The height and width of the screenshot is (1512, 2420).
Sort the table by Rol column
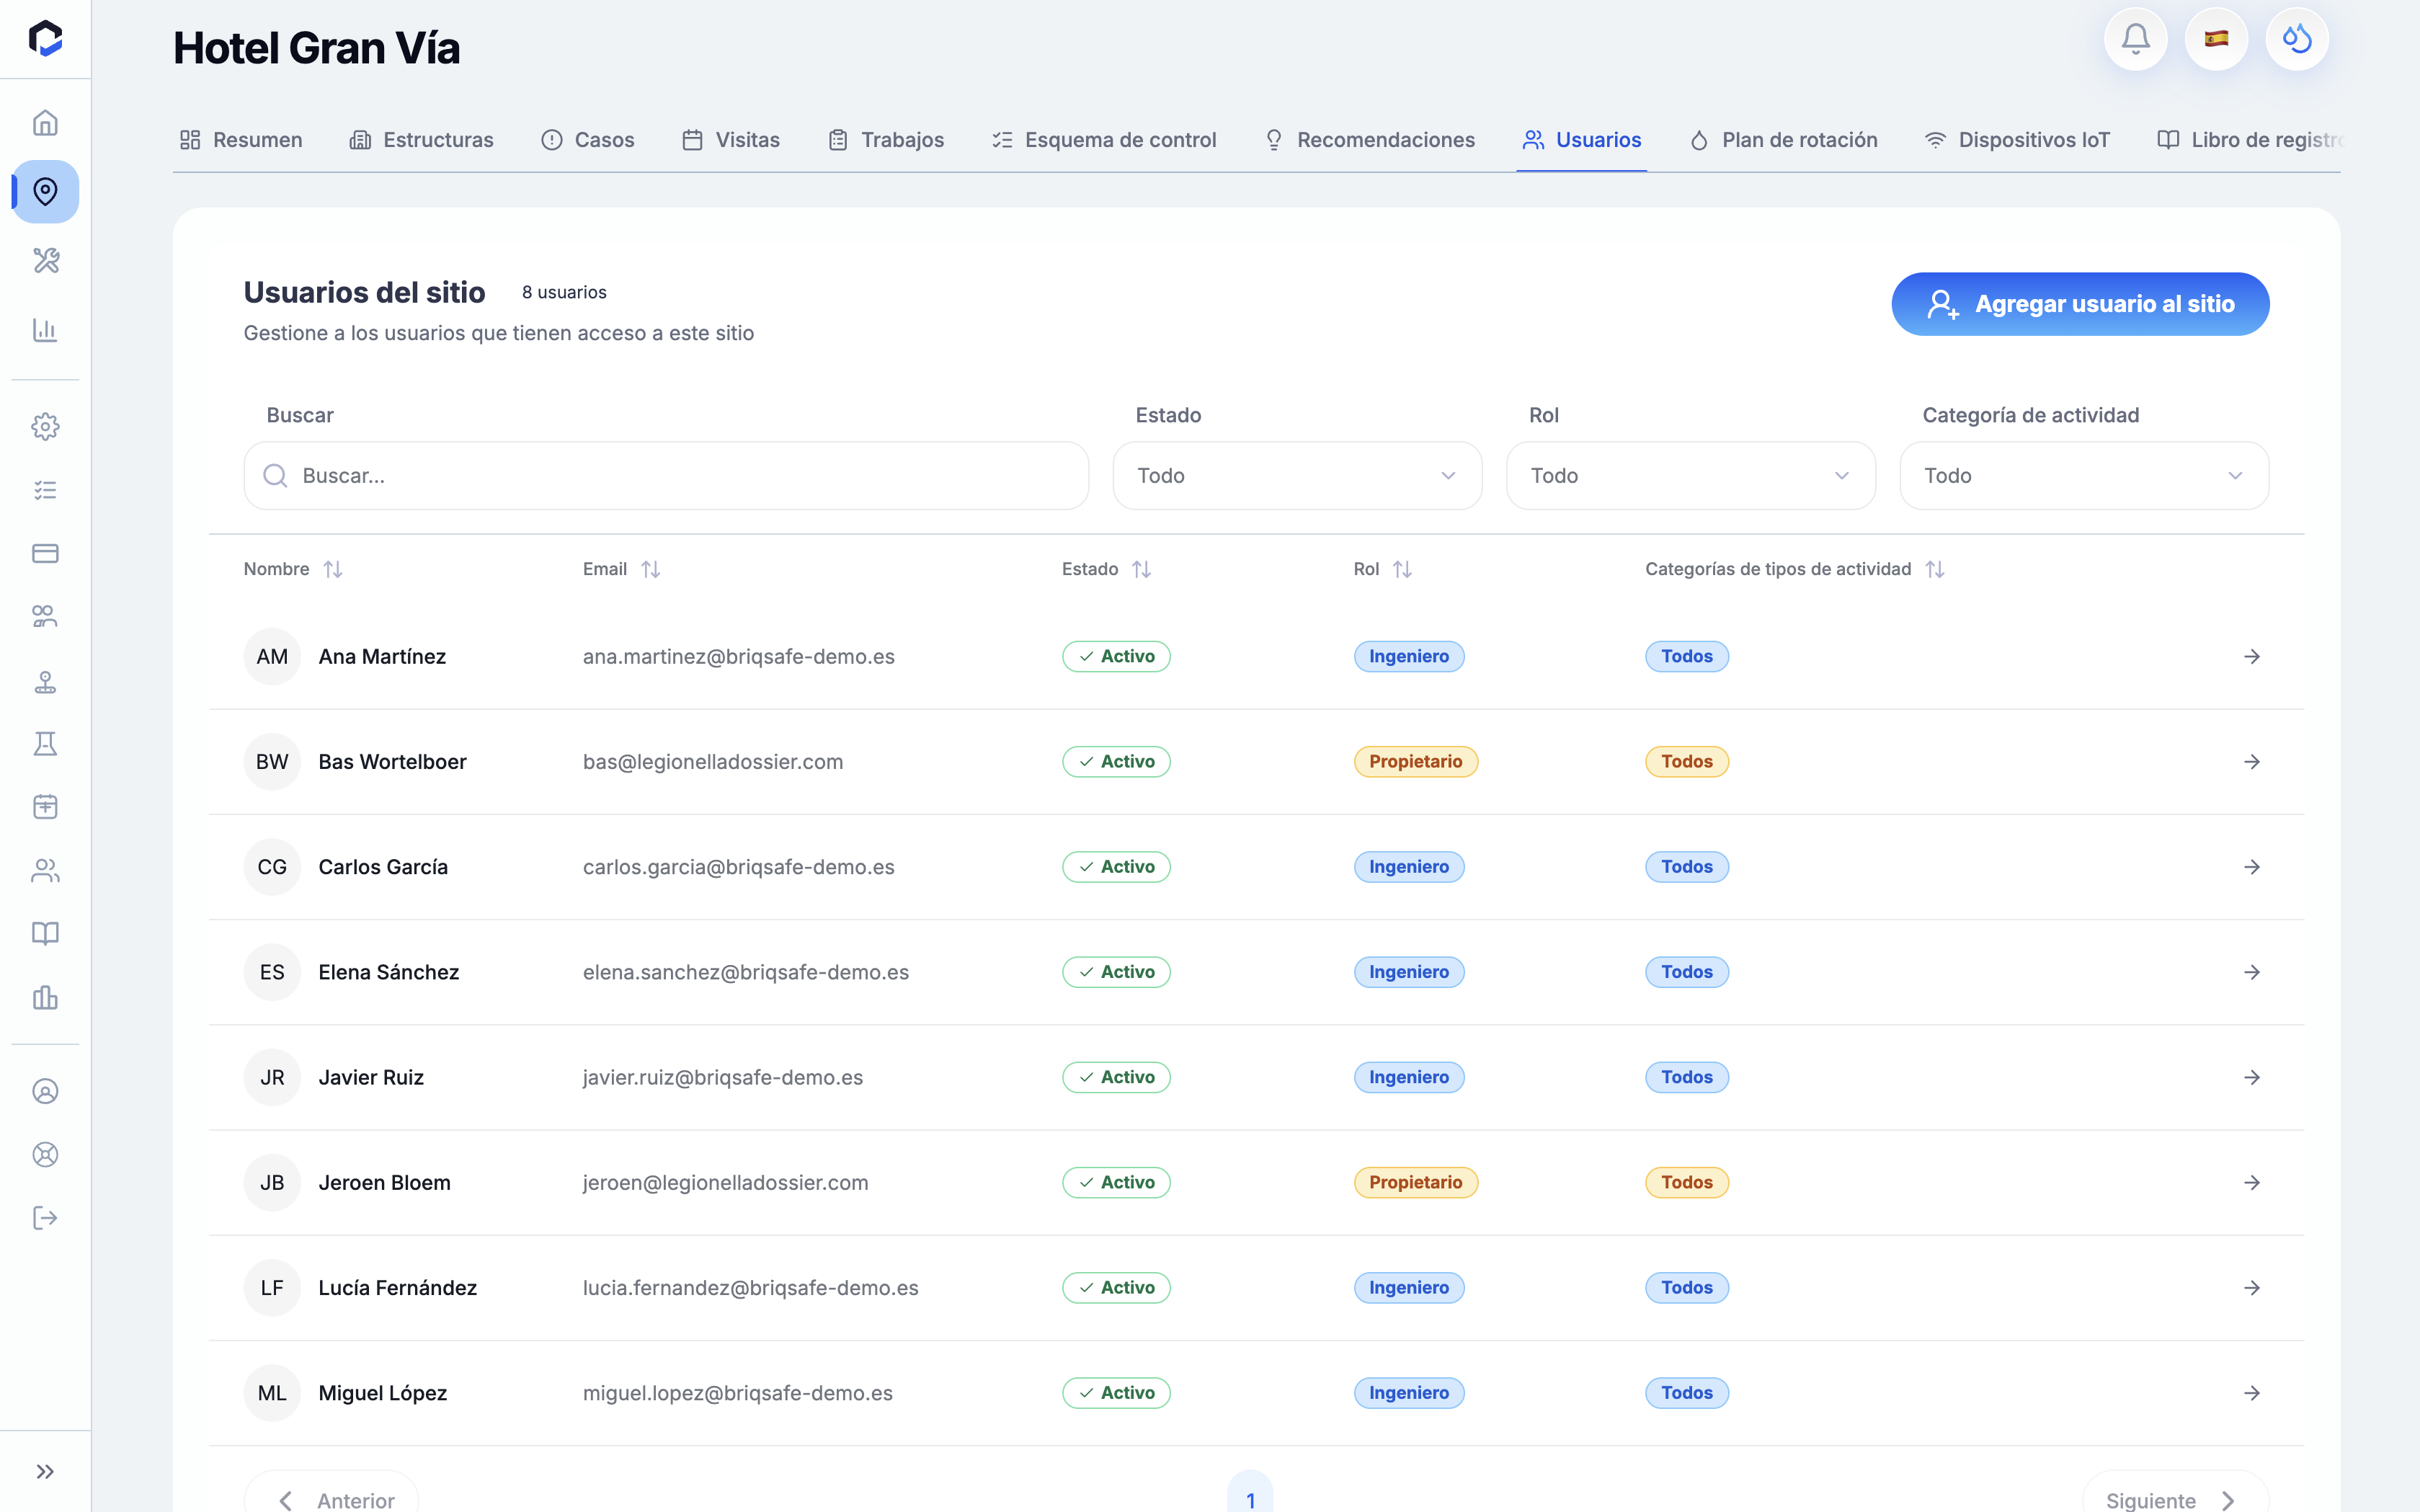(1382, 569)
